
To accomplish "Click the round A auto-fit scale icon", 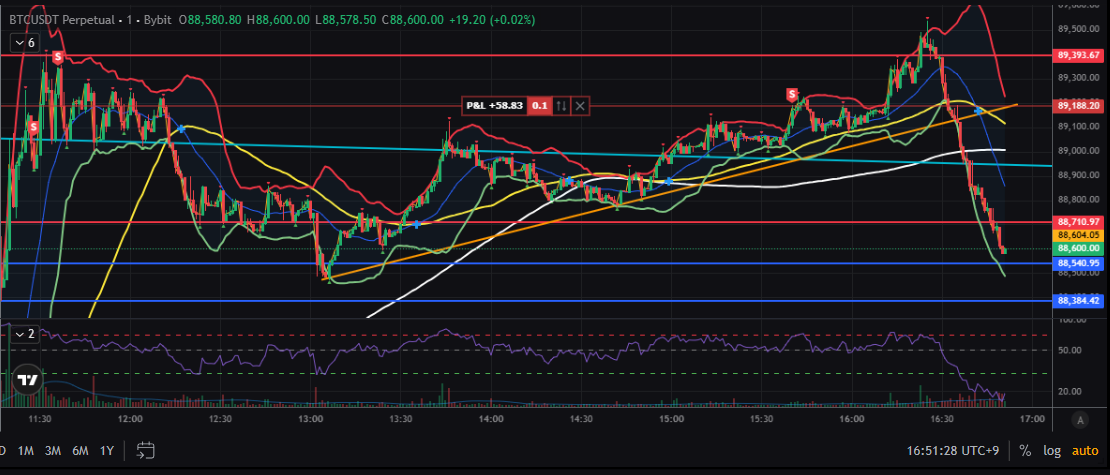I will pos(1079,418).
